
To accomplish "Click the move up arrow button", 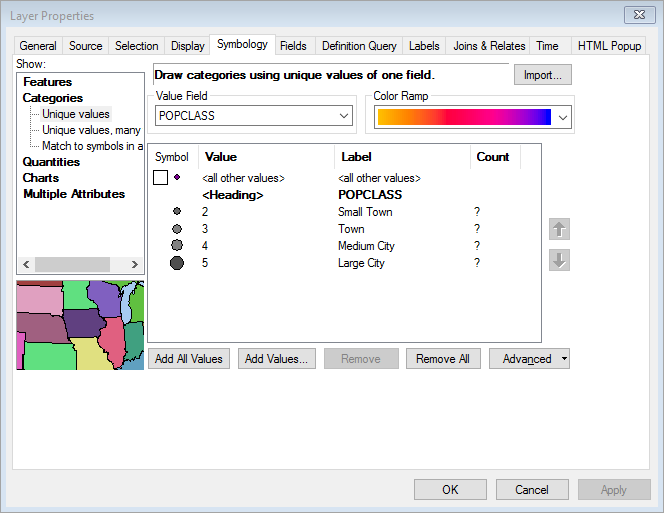I will tap(560, 229).
